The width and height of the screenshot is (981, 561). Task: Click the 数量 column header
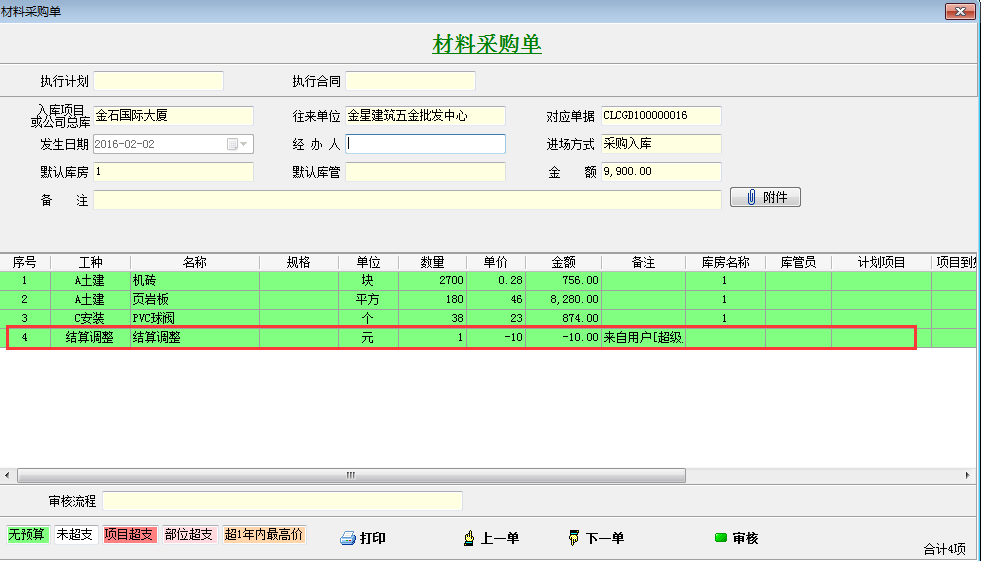pos(432,262)
